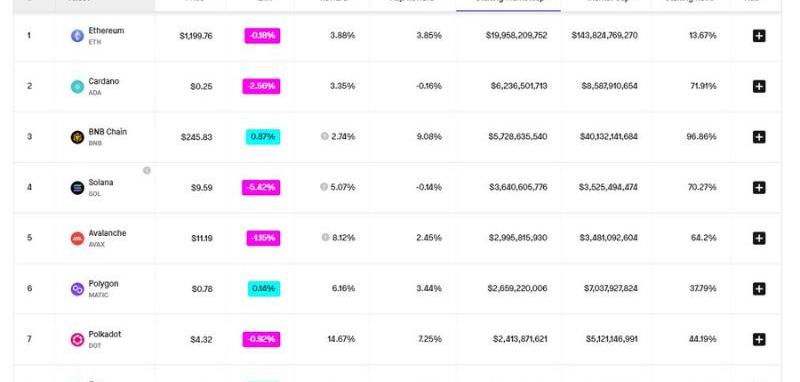The width and height of the screenshot is (800, 382).
Task: Click the Cardano ADA logo icon
Action: [77, 87]
